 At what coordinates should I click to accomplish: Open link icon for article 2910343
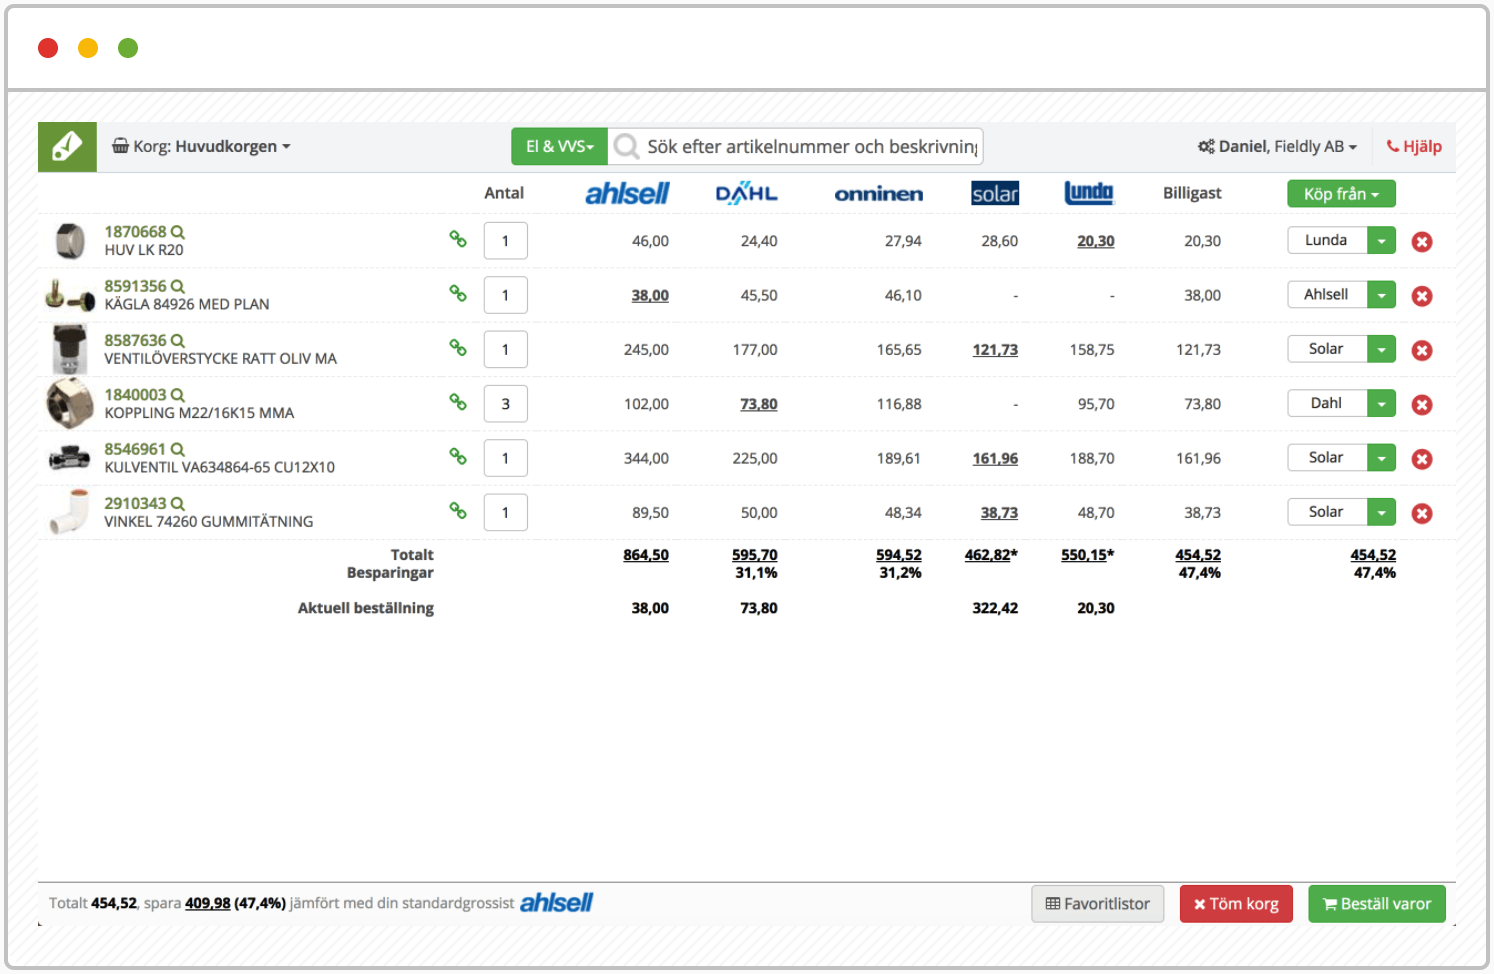coord(458,510)
